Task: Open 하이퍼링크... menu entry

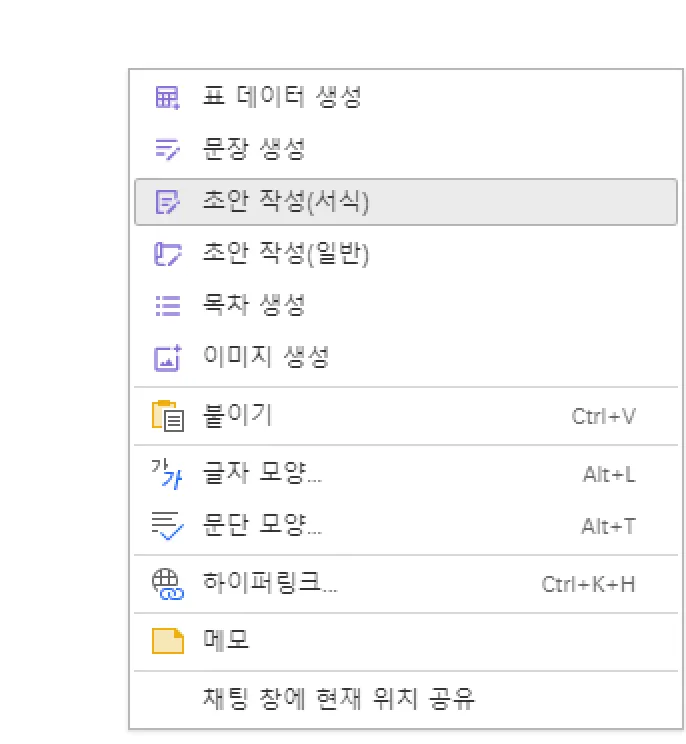Action: [270, 584]
